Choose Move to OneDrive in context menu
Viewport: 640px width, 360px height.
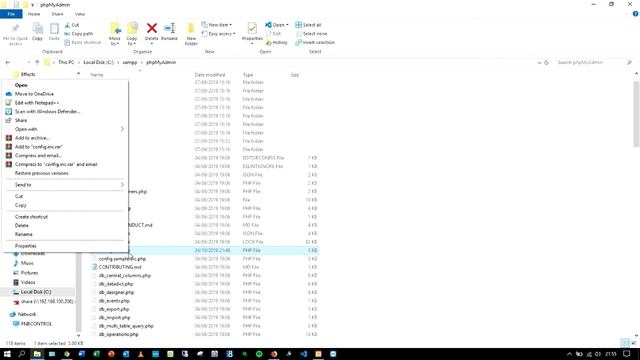65,94
